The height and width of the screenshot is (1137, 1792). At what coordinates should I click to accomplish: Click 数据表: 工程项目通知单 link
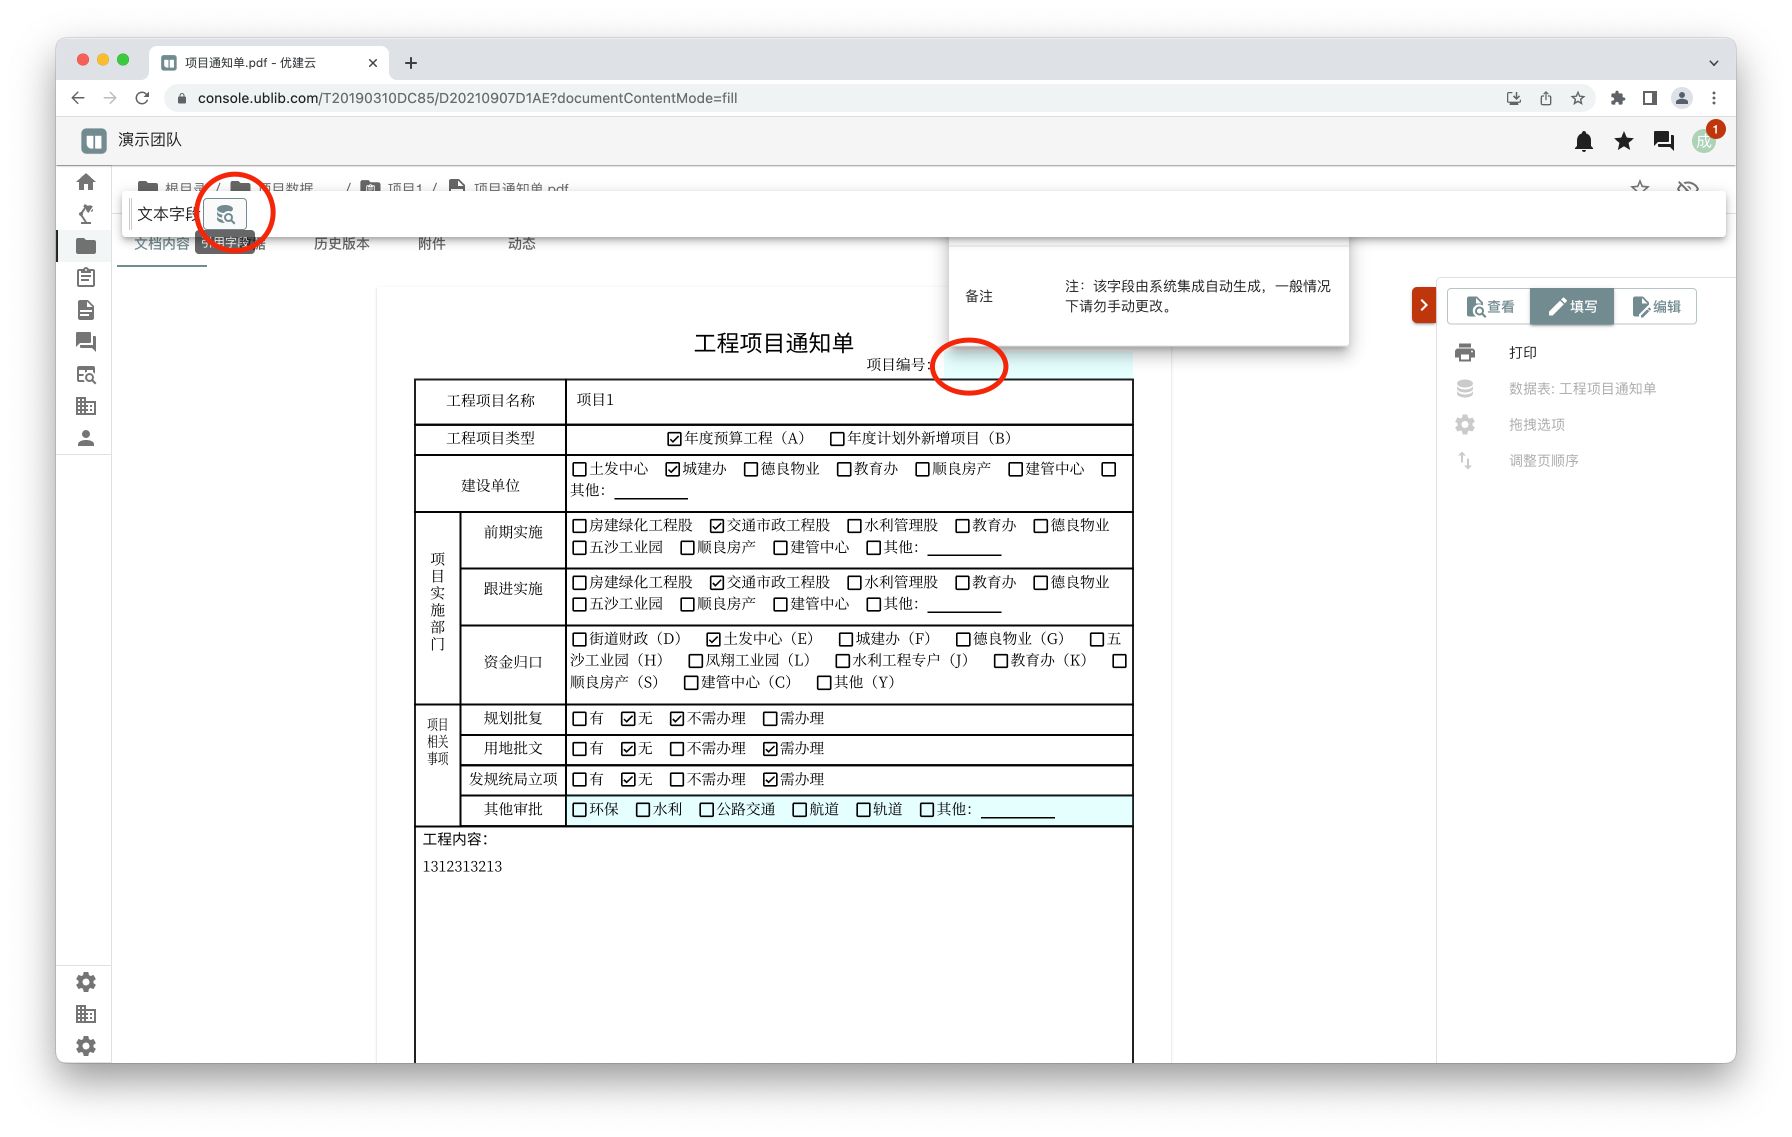[1582, 389]
